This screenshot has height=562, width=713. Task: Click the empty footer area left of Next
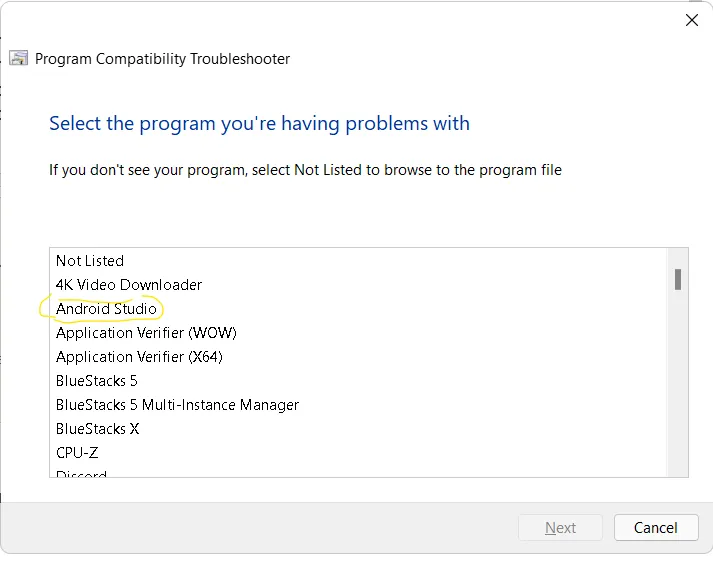pyautogui.click(x=260, y=528)
